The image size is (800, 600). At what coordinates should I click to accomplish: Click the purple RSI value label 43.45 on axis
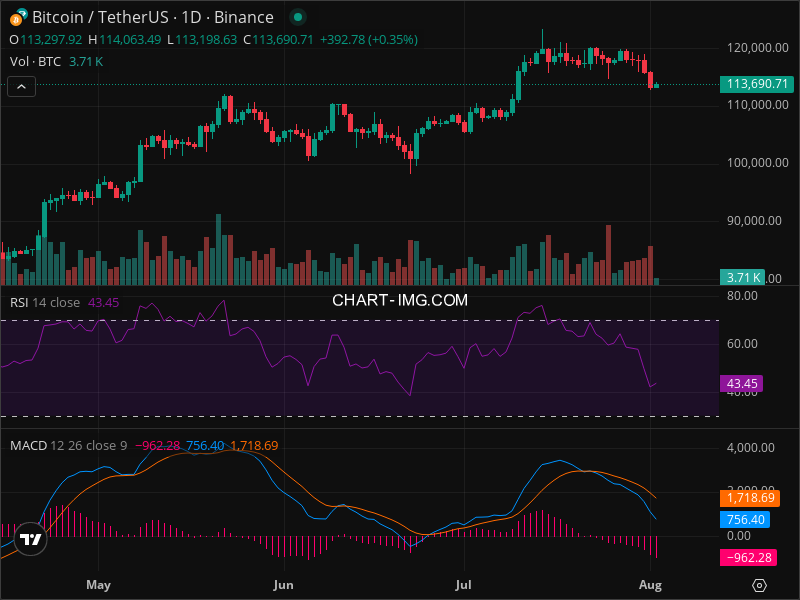(741, 384)
